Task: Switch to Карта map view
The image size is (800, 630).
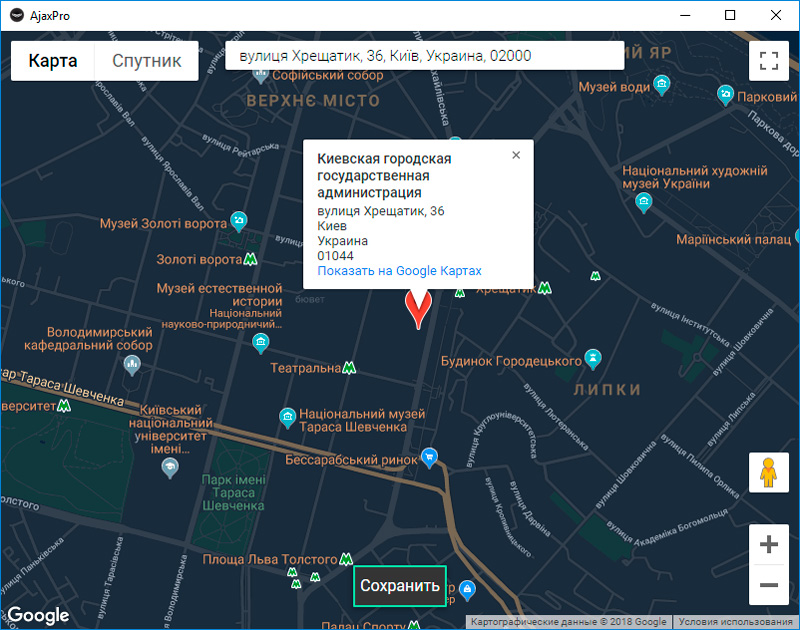Action: [53, 60]
